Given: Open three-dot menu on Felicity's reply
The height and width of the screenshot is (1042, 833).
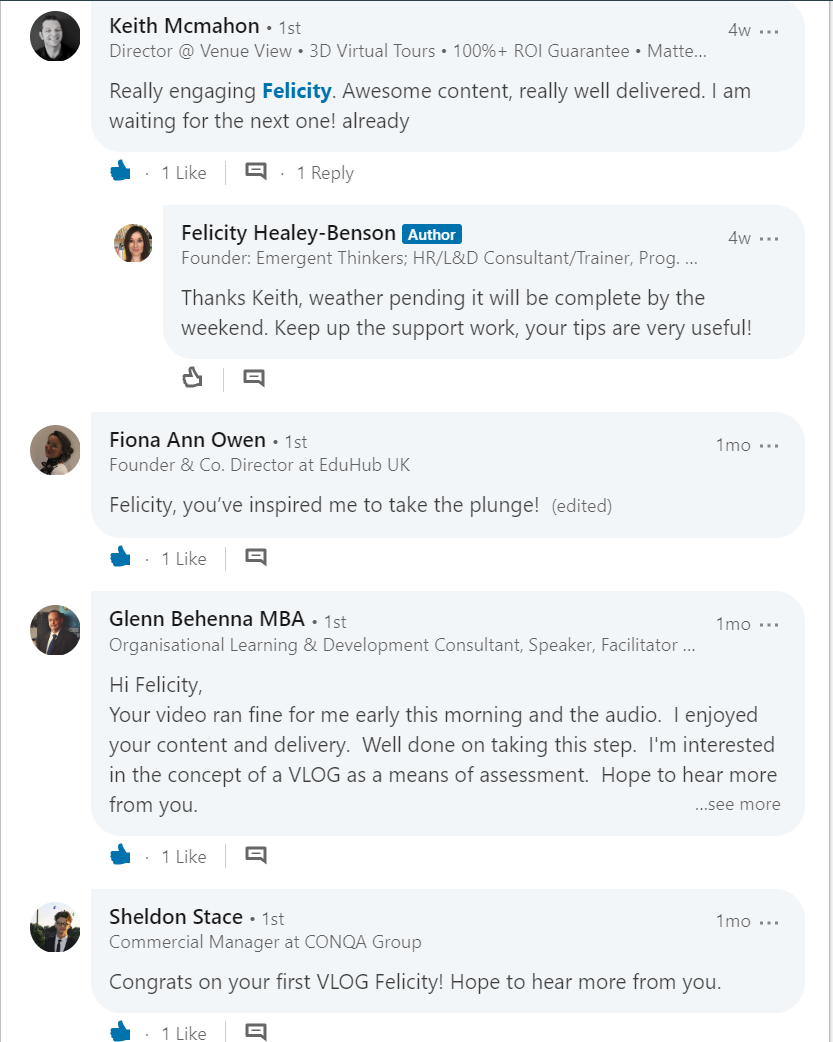Looking at the screenshot, I should point(769,239).
